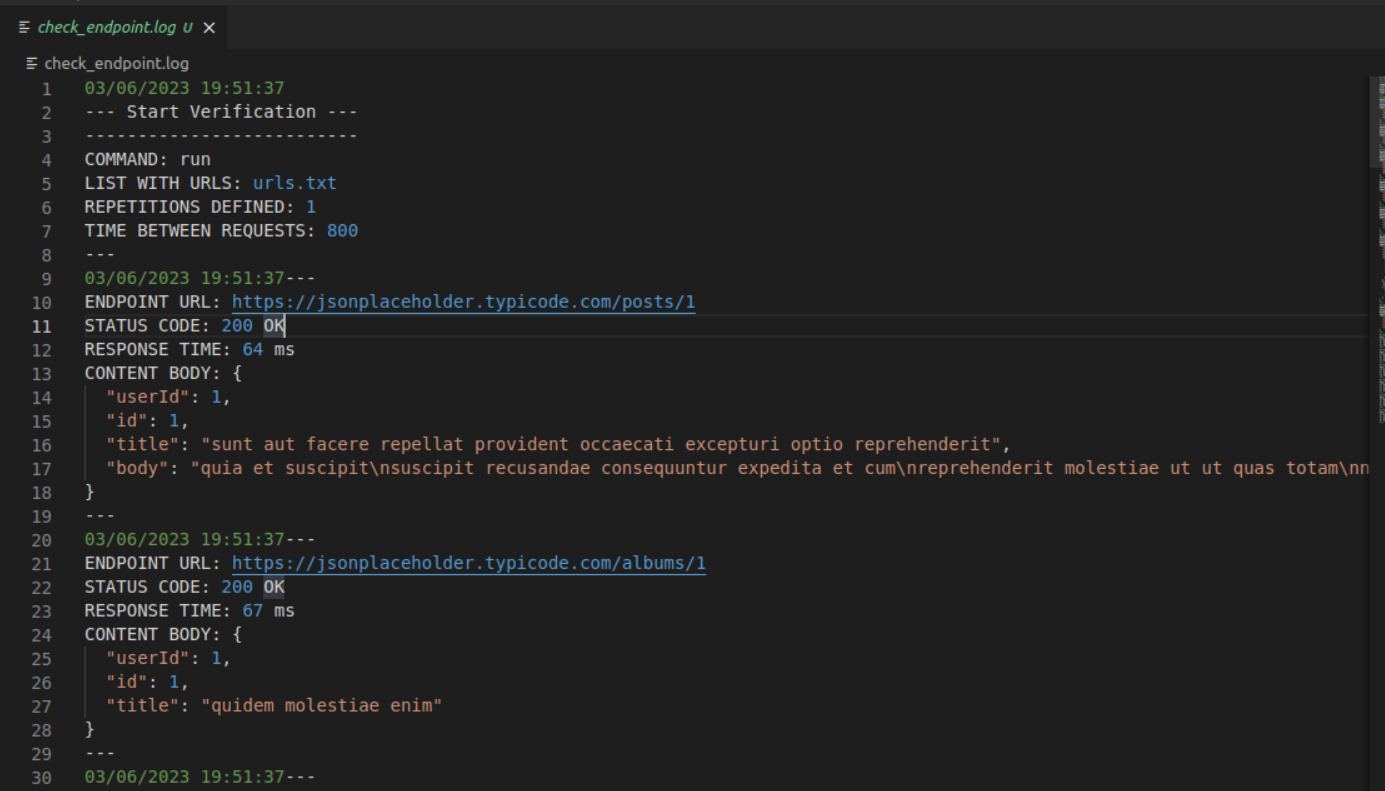Click line number 13 in the gutter

(x=41, y=374)
